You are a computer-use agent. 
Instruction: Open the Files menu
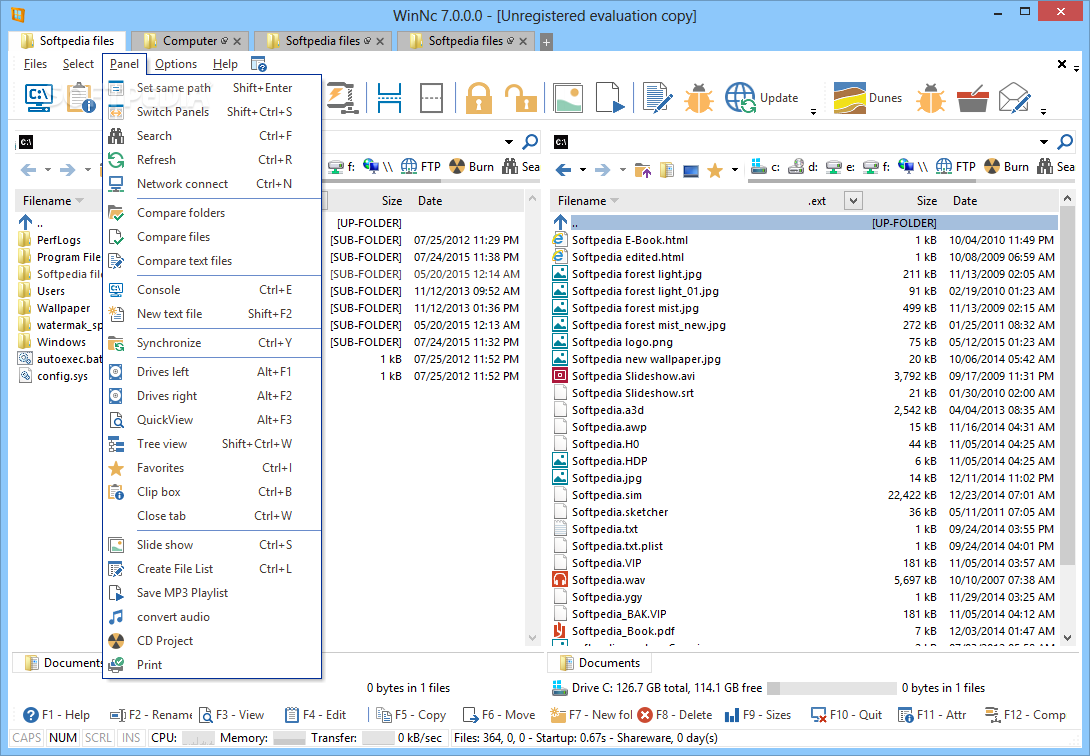pos(35,64)
